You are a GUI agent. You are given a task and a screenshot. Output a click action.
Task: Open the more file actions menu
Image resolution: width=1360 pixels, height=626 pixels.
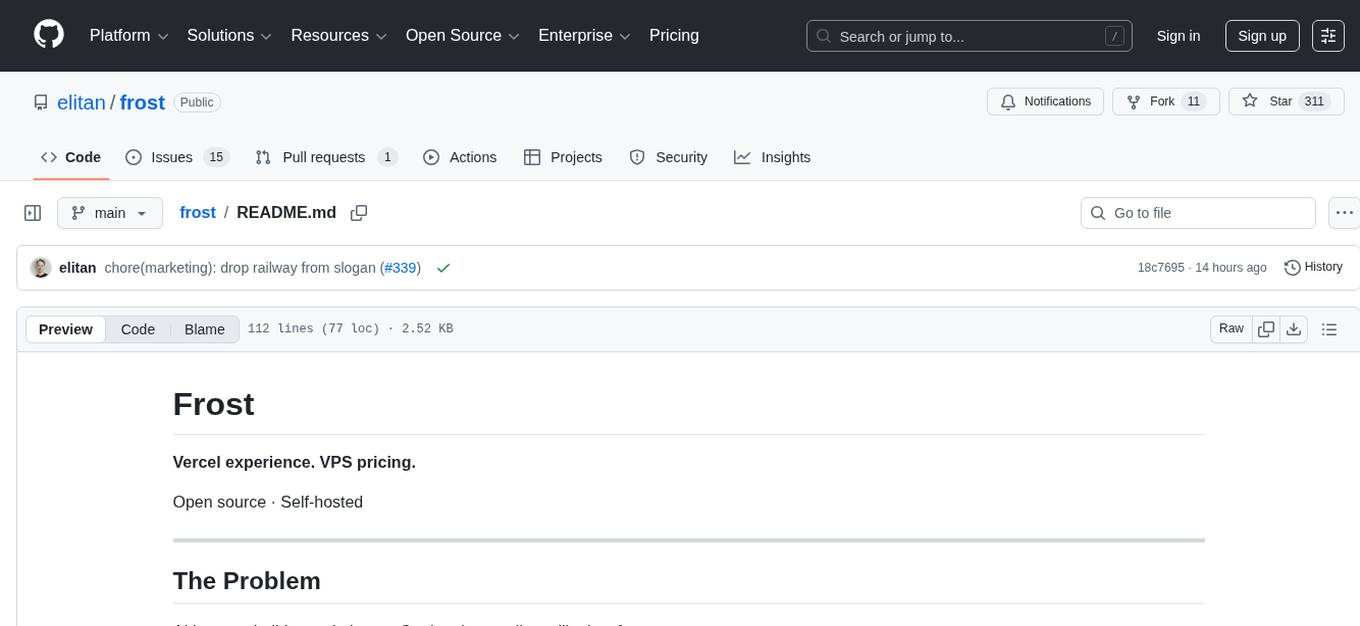click(1344, 213)
